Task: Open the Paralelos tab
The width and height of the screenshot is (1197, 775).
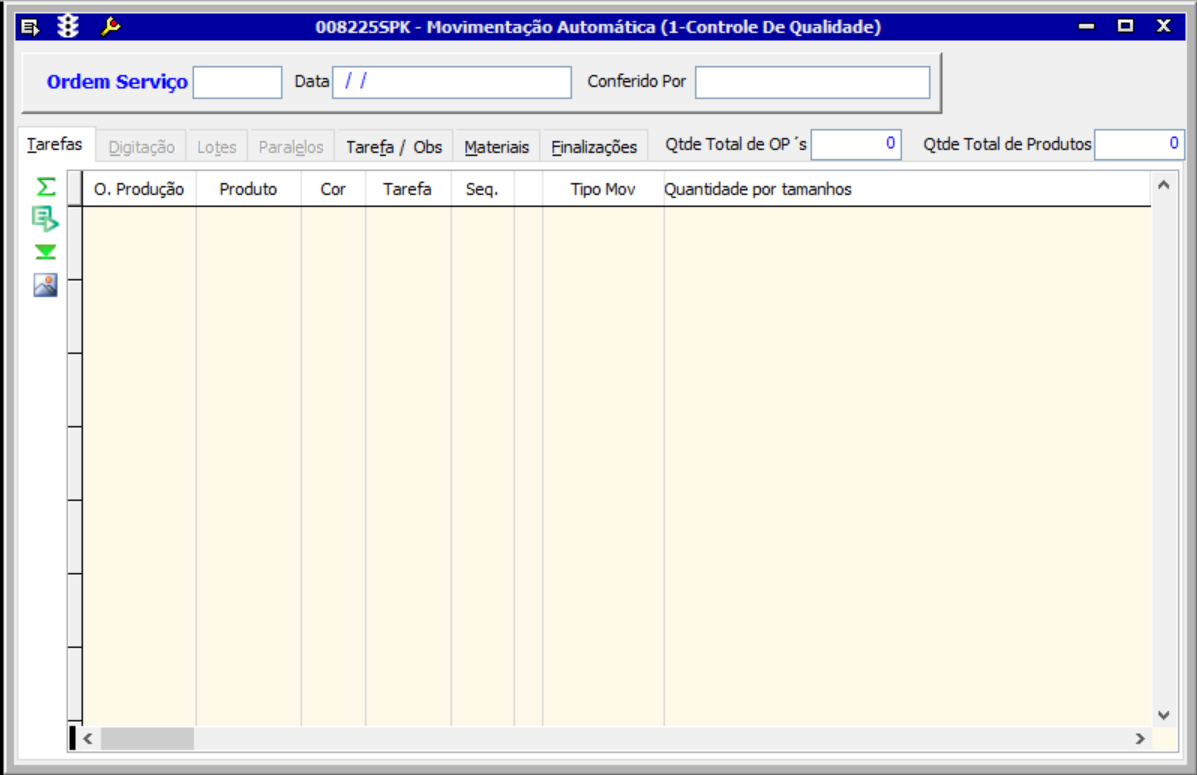Action: coord(291,147)
